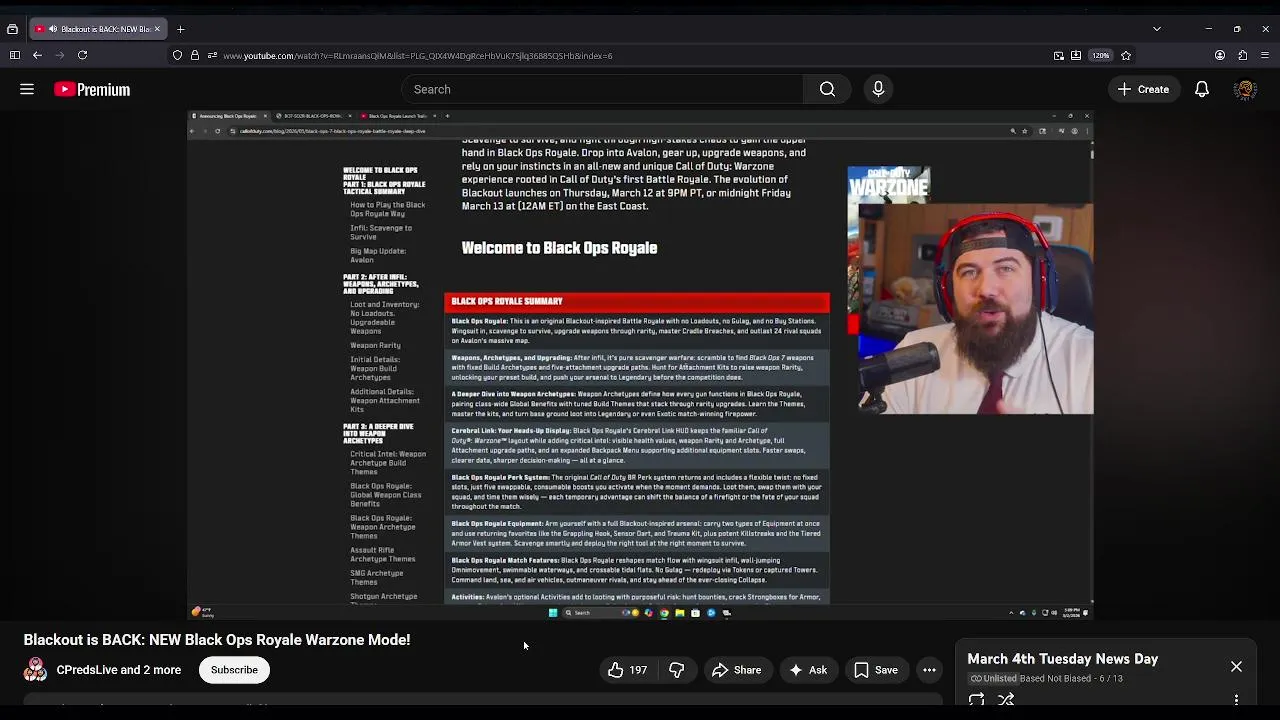Submit search with the magnifier button

click(827, 89)
